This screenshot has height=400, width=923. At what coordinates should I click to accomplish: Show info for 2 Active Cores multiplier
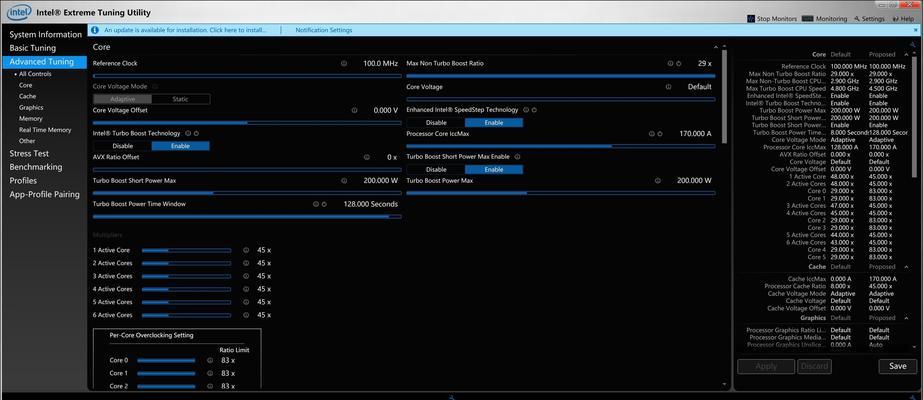pos(247,263)
